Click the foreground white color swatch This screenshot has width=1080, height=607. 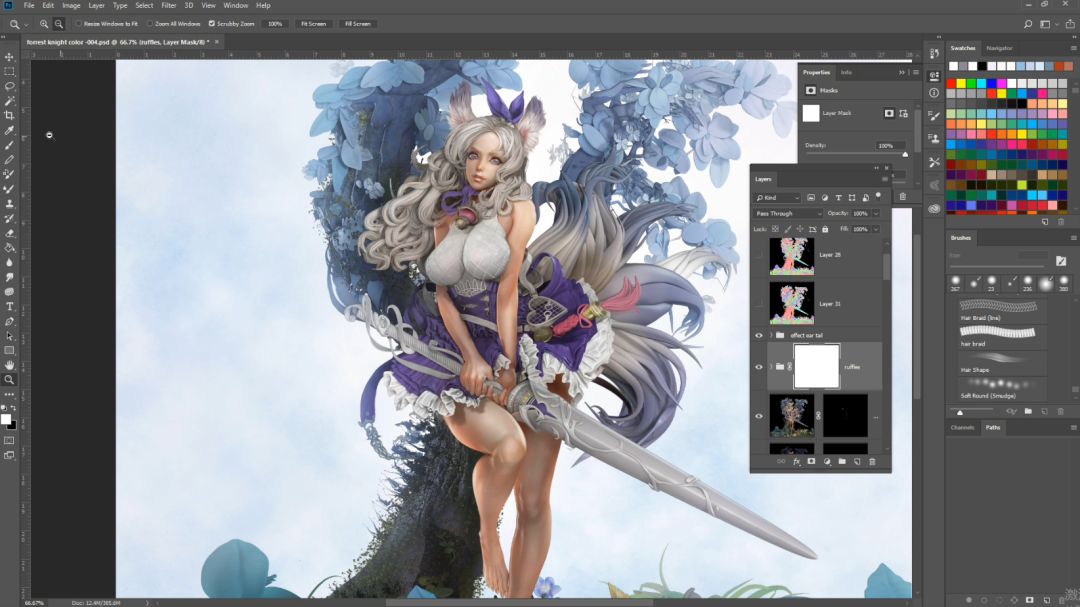pos(6,420)
